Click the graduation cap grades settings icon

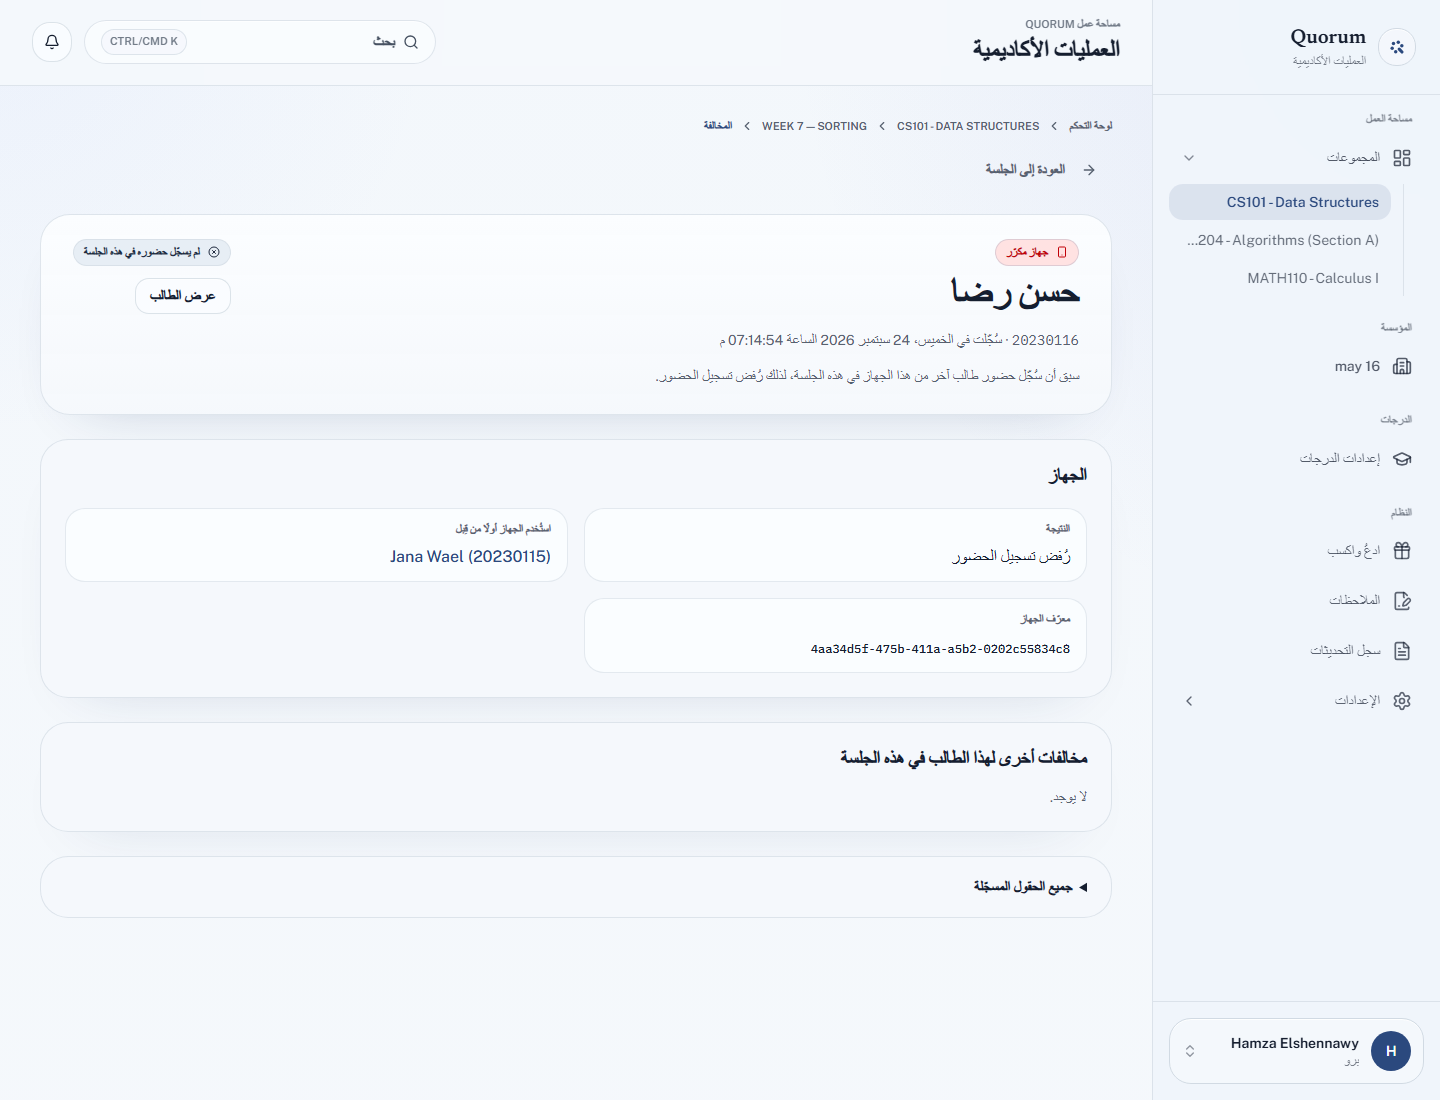point(1402,459)
